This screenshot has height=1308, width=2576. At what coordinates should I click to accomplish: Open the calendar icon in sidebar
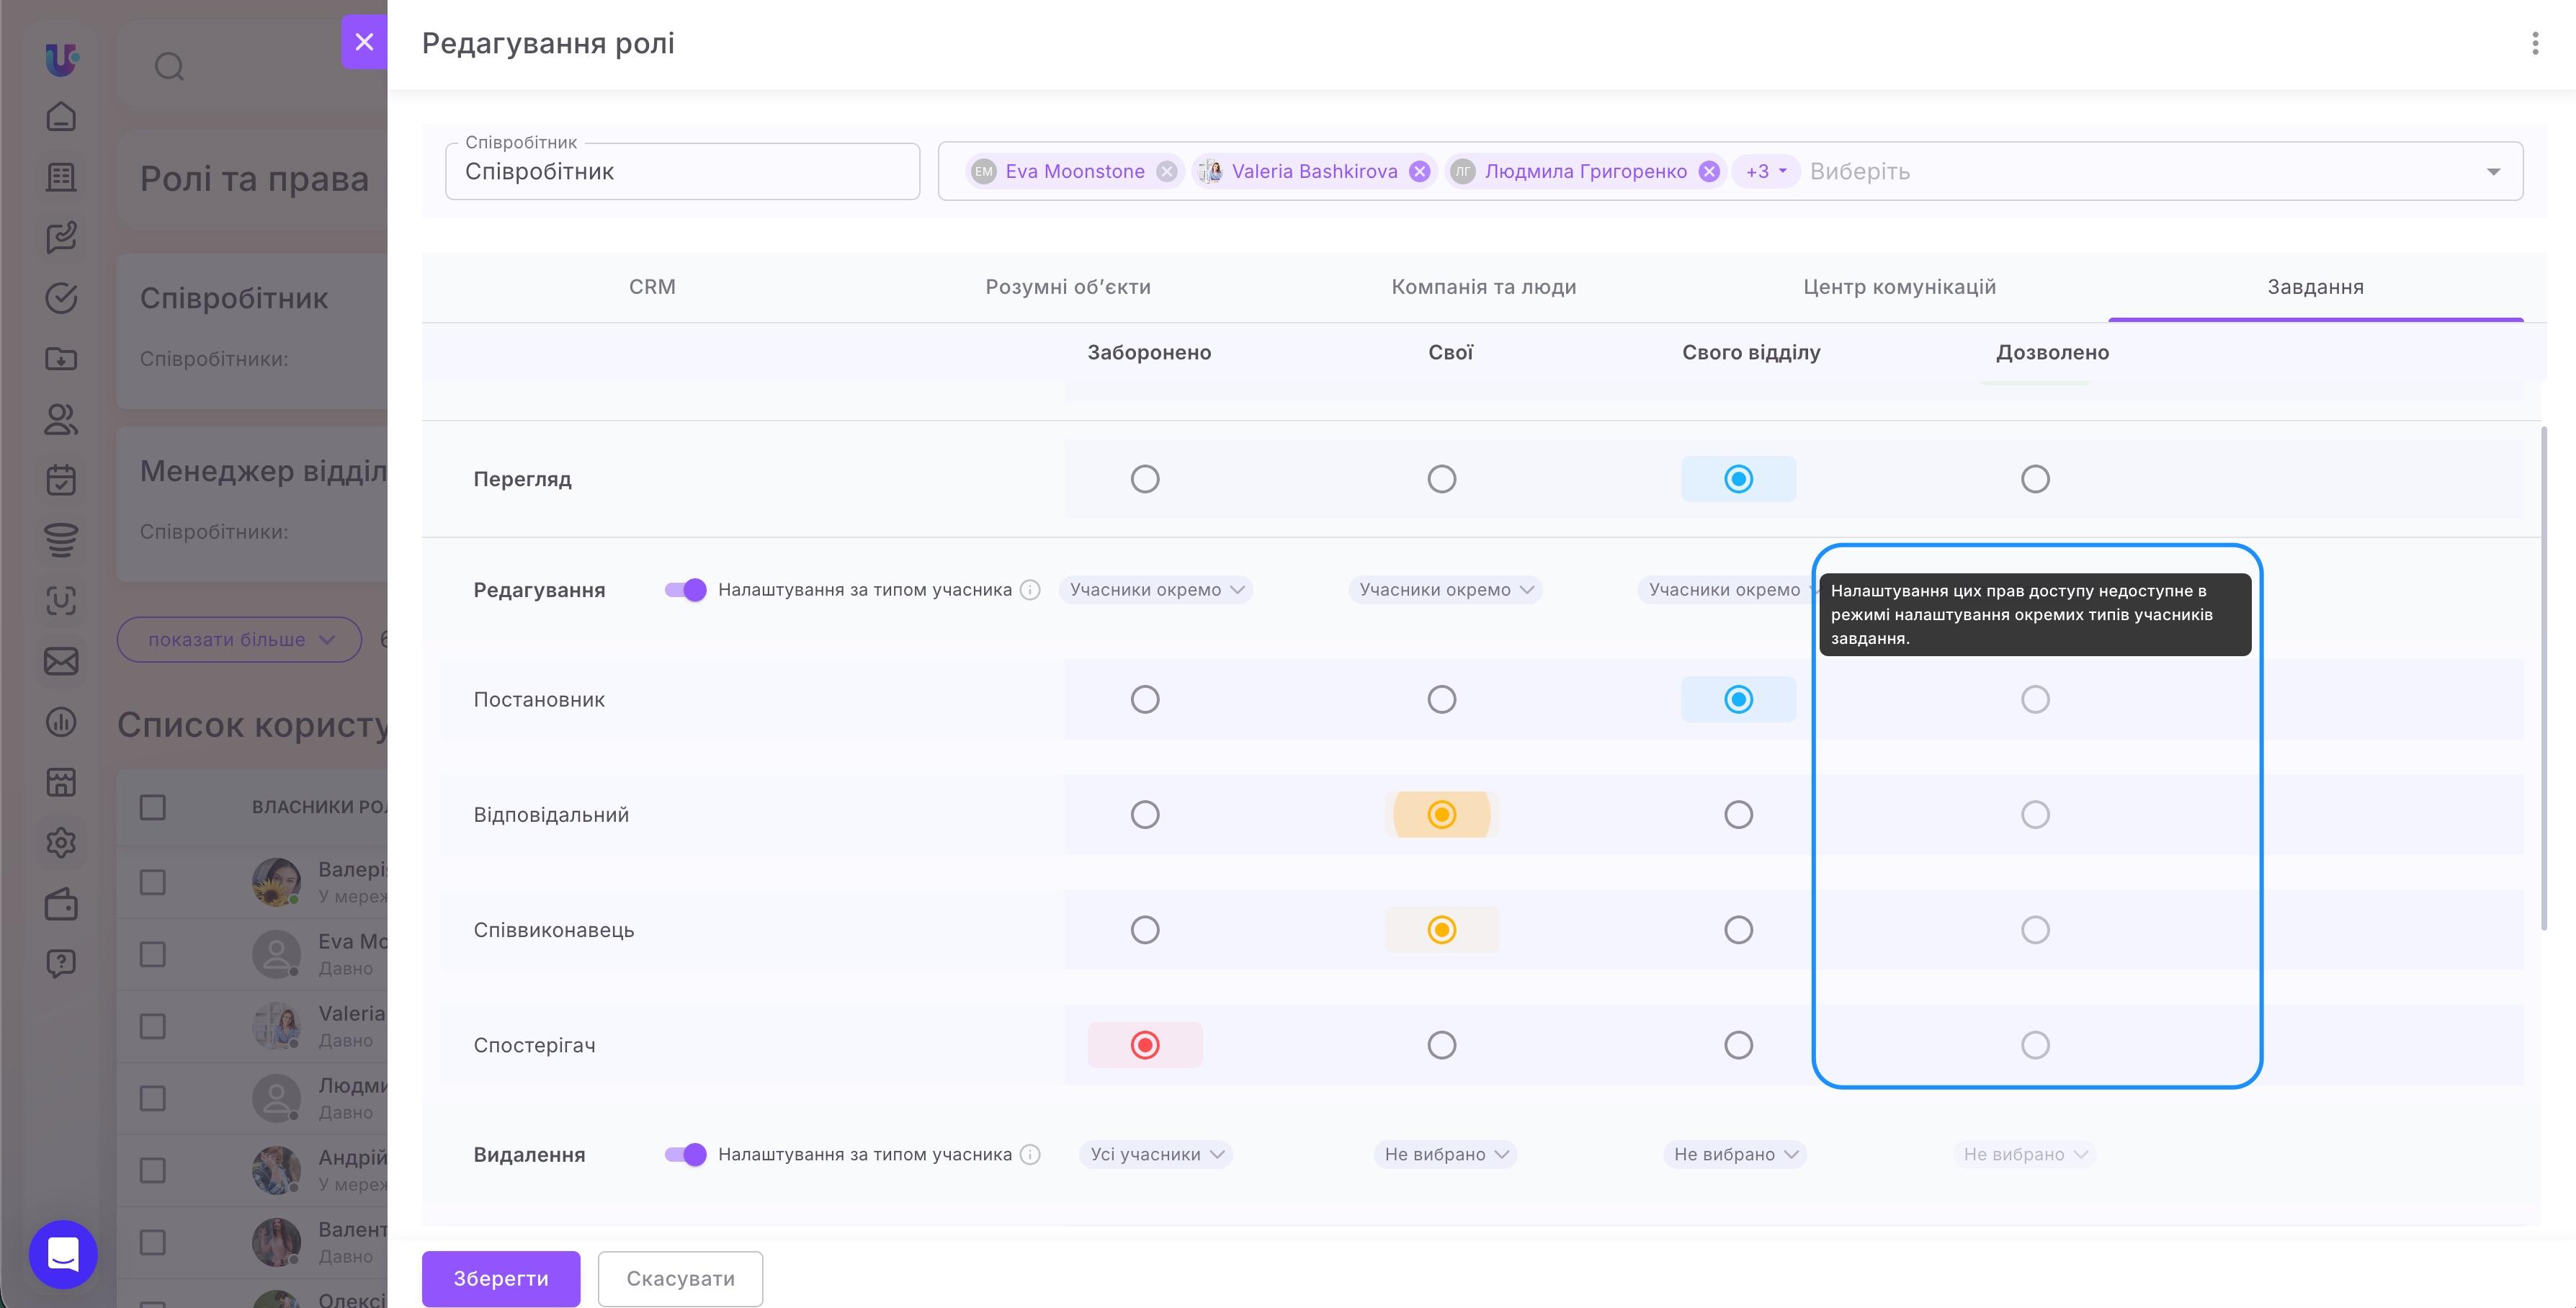(x=61, y=480)
